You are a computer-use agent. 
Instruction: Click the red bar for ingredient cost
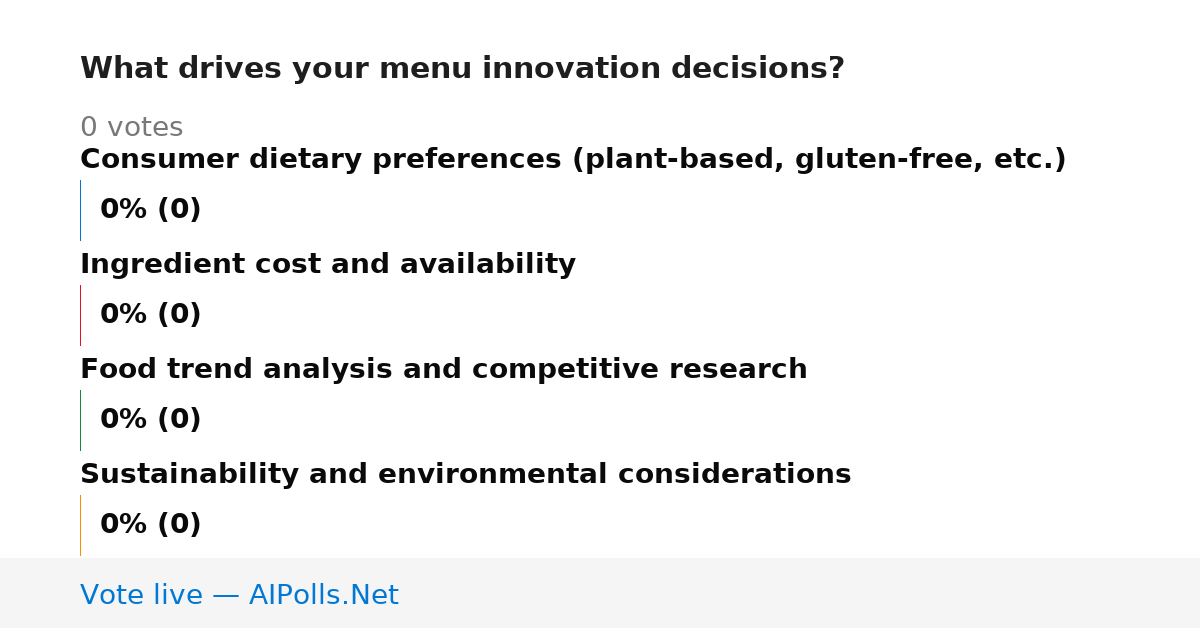click(x=80, y=315)
